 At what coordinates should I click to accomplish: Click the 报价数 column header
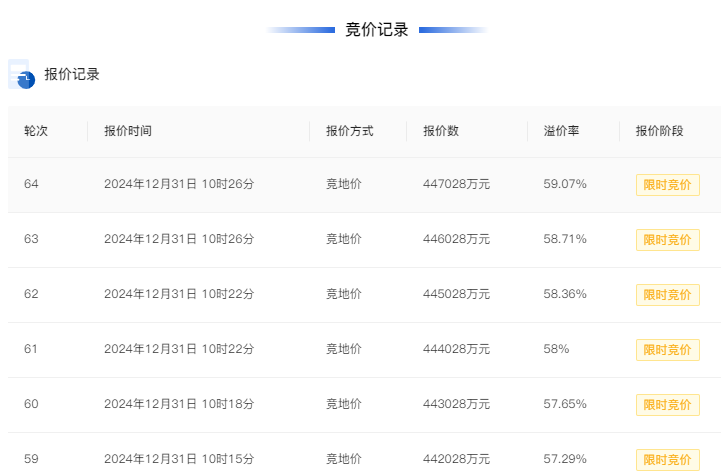pos(441,131)
